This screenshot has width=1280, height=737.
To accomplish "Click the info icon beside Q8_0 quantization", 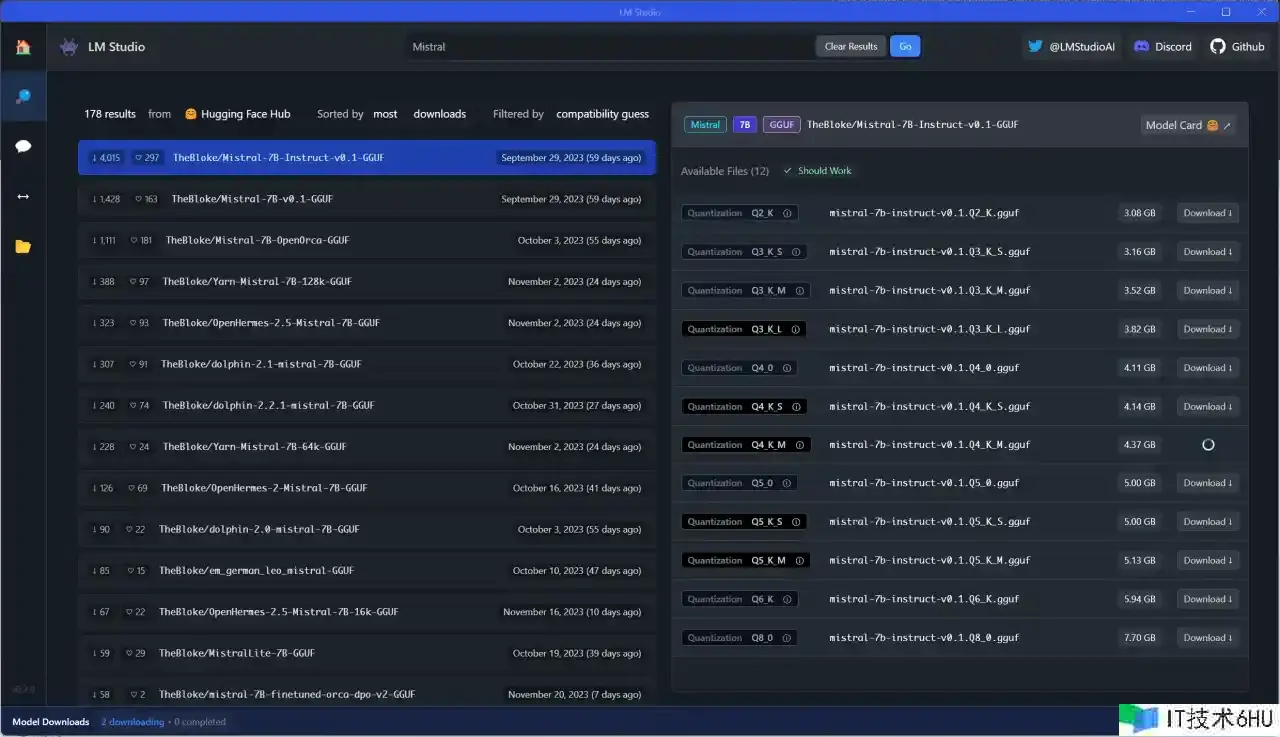I will (x=787, y=638).
